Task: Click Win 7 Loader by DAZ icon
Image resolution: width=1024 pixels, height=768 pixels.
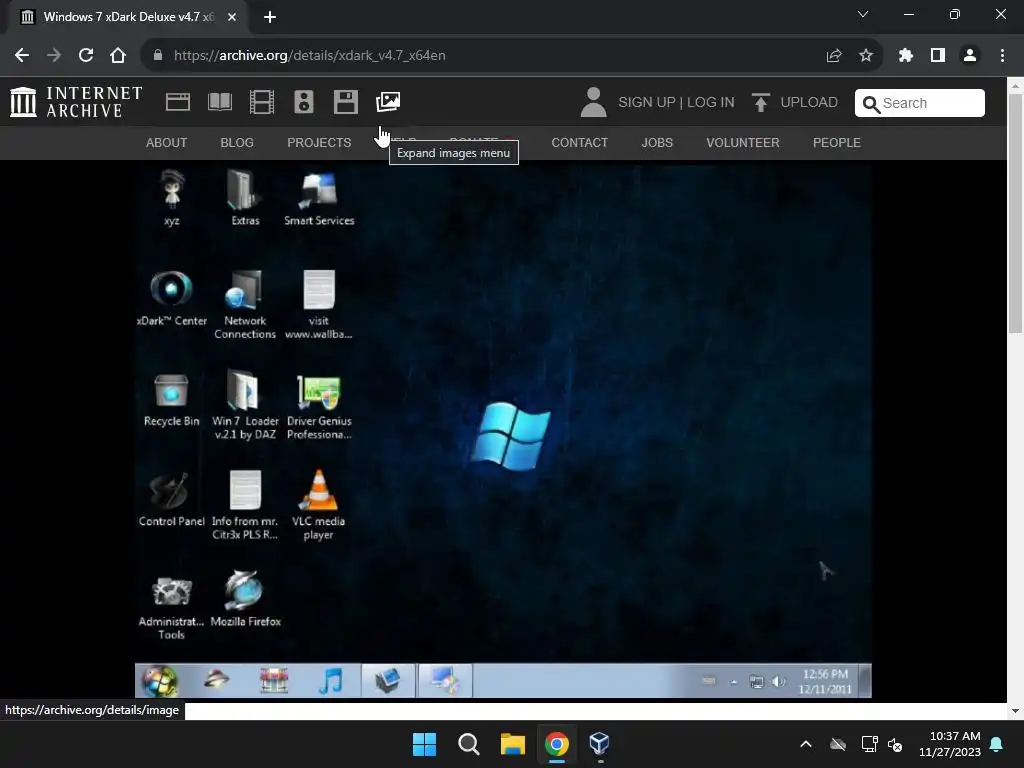Action: [245, 405]
